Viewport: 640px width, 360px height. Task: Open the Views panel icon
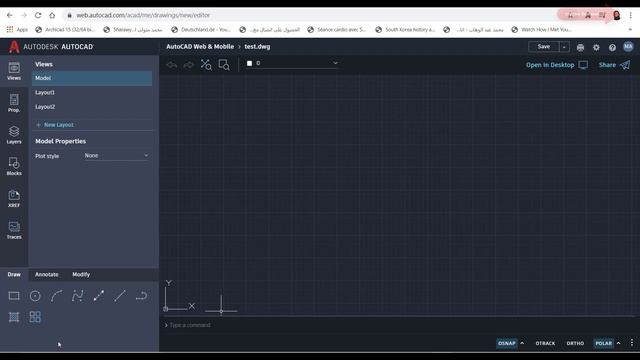pyautogui.click(x=14, y=71)
